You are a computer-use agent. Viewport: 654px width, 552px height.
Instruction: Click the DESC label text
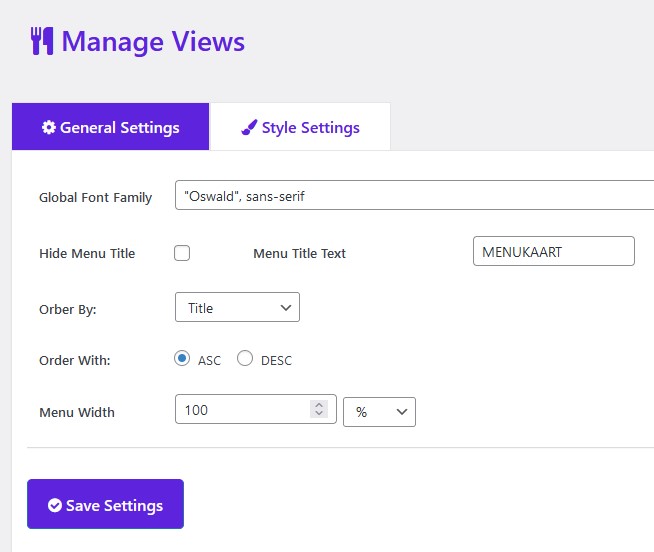pyautogui.click(x=276, y=360)
